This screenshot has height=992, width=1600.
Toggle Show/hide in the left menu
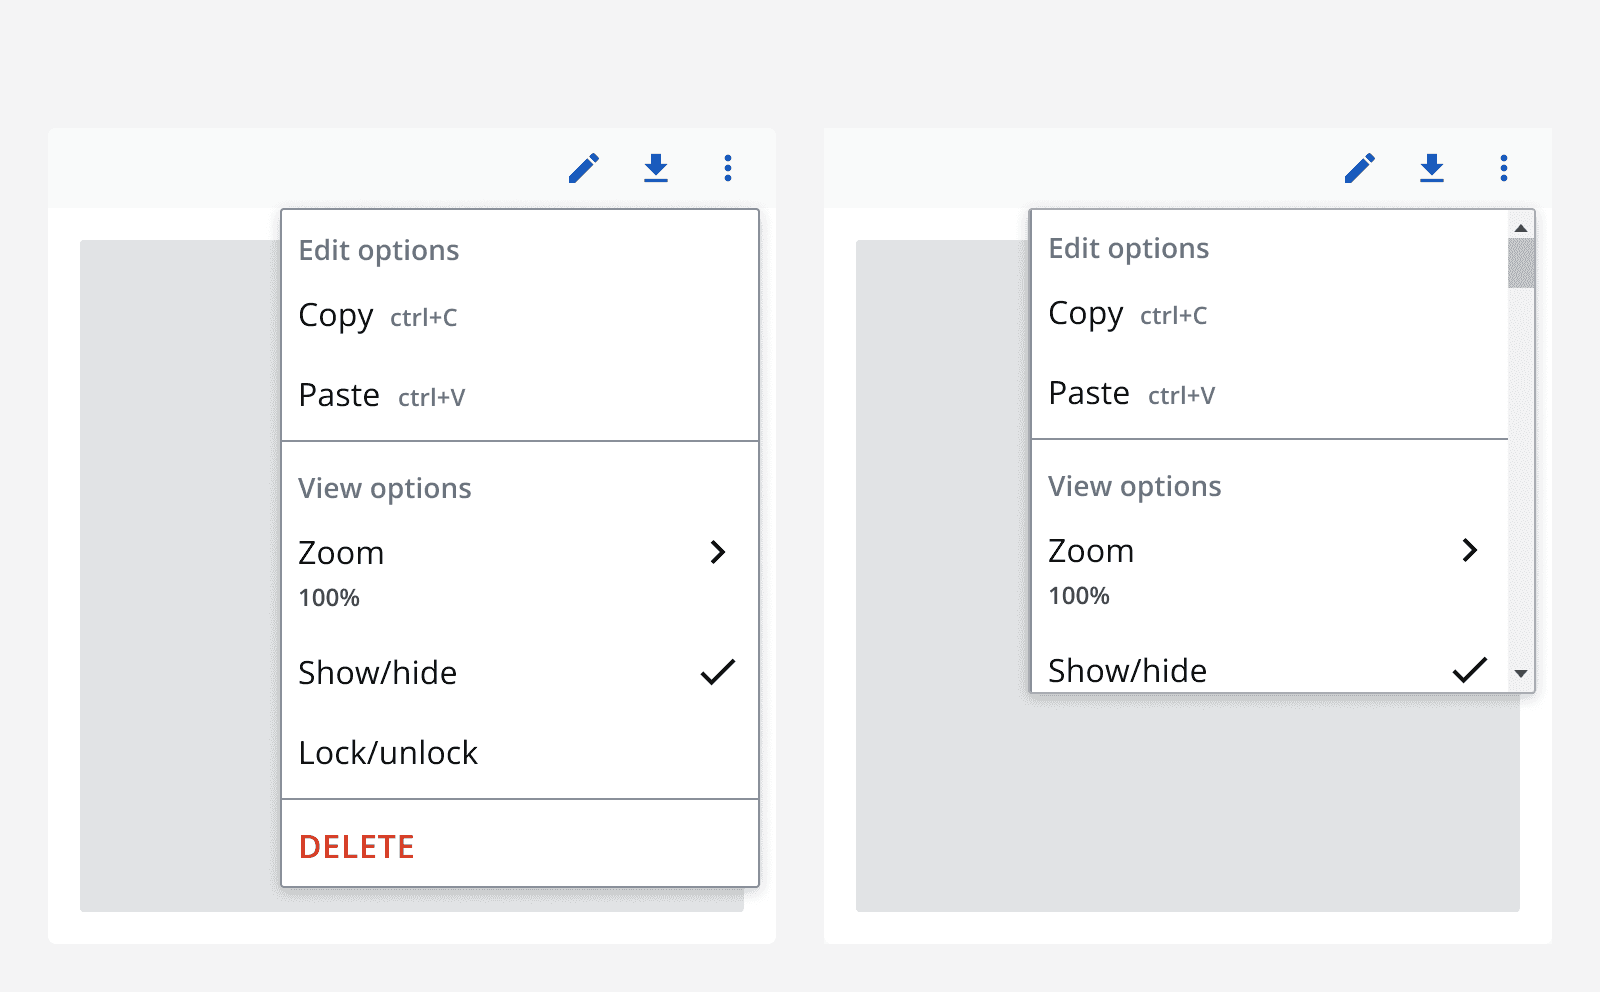pyautogui.click(x=377, y=672)
